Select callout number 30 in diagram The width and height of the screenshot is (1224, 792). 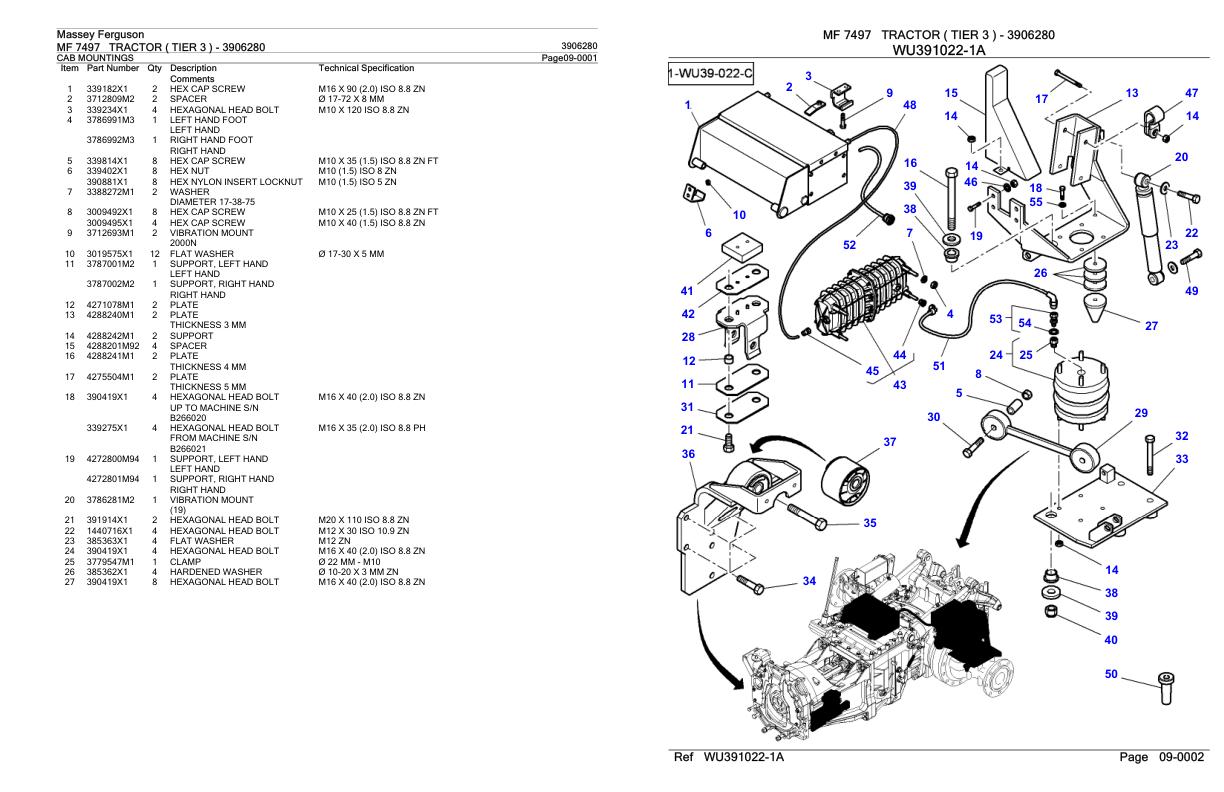click(x=933, y=417)
